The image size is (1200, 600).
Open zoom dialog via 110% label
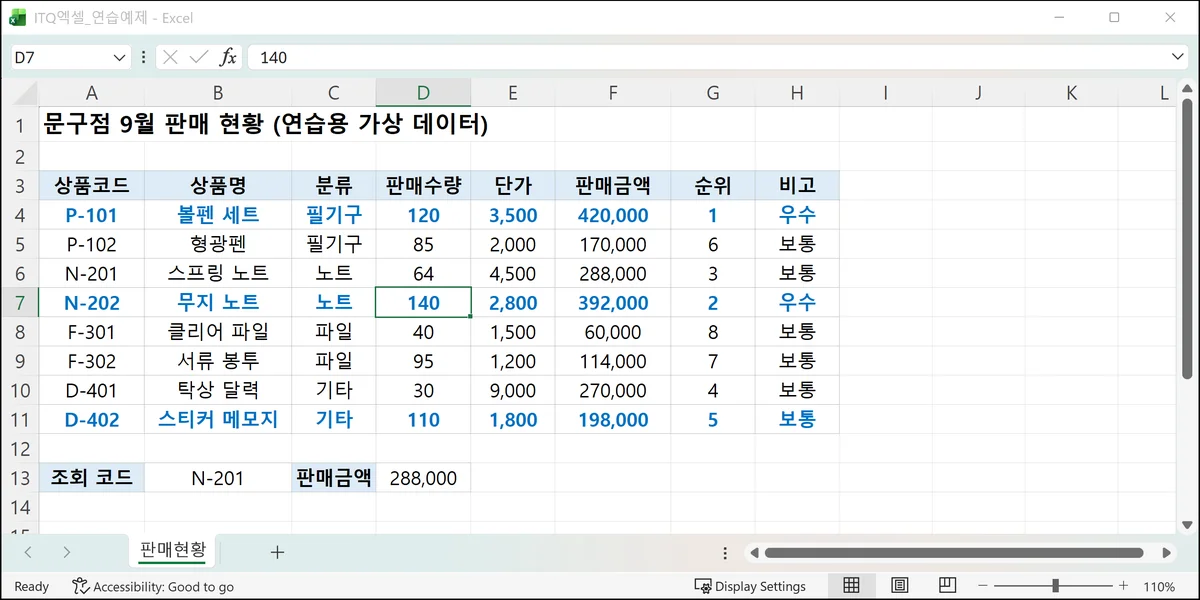(1159, 586)
